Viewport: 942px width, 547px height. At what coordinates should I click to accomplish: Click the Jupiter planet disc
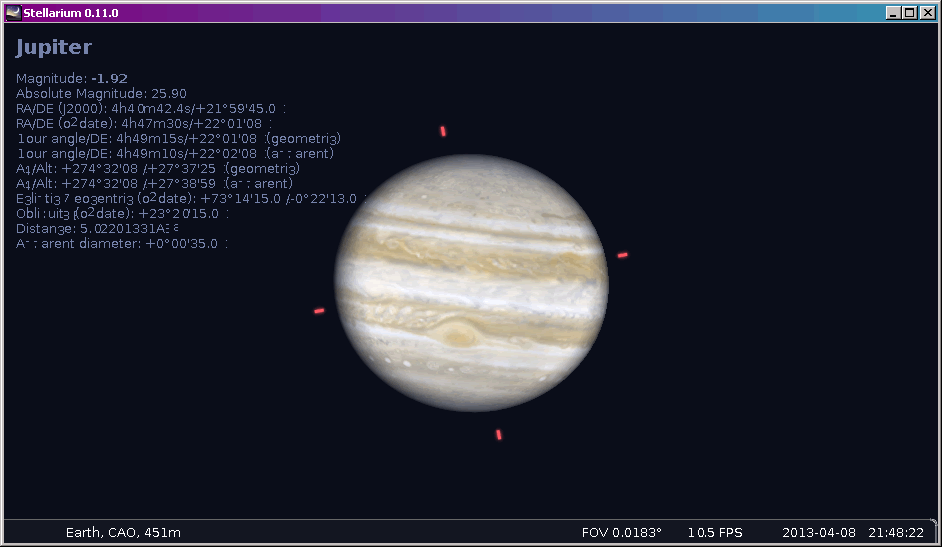(472, 283)
